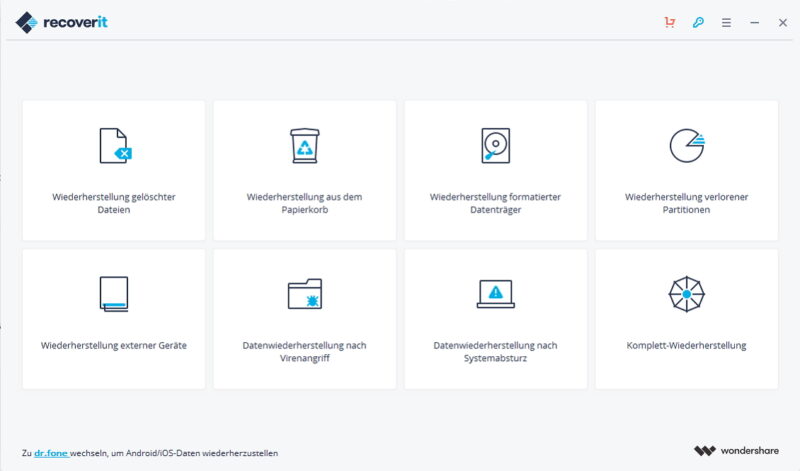This screenshot has width=800, height=471.
Task: Click the system crash laptop icon
Action: (x=495, y=294)
